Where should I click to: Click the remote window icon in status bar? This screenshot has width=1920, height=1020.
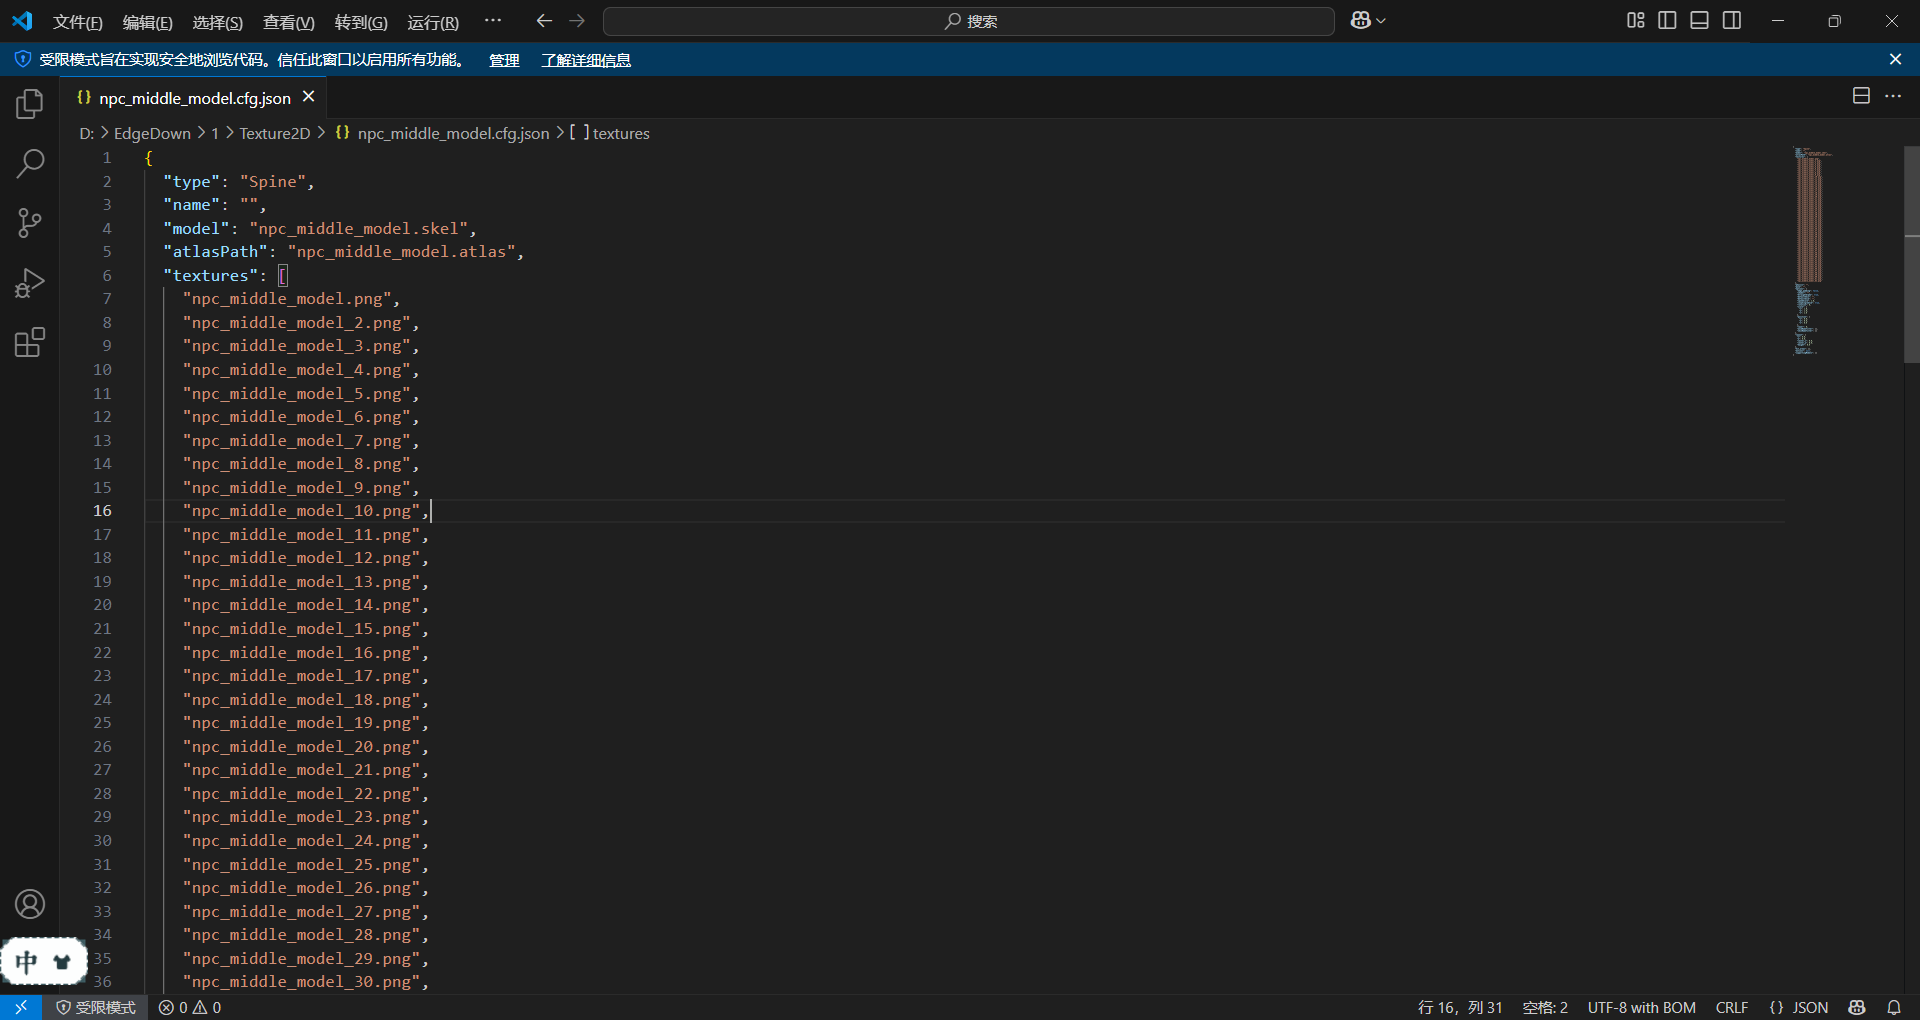[x=21, y=1007]
